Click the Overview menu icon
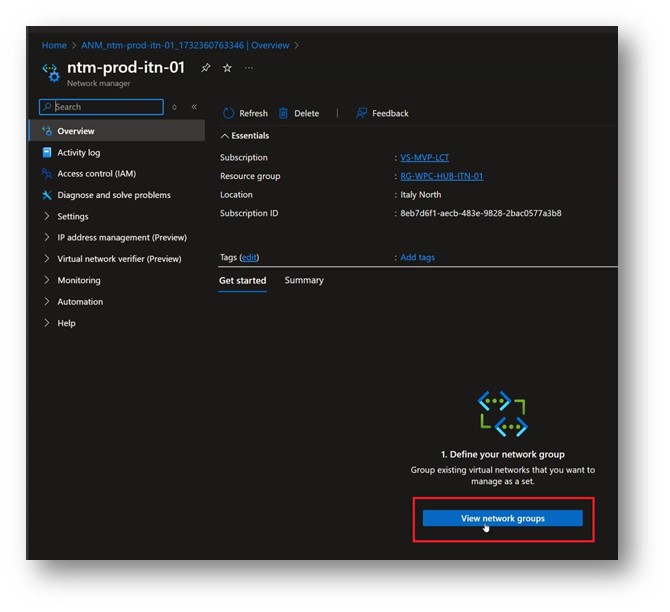This screenshot has height=612, width=670. coord(47,131)
